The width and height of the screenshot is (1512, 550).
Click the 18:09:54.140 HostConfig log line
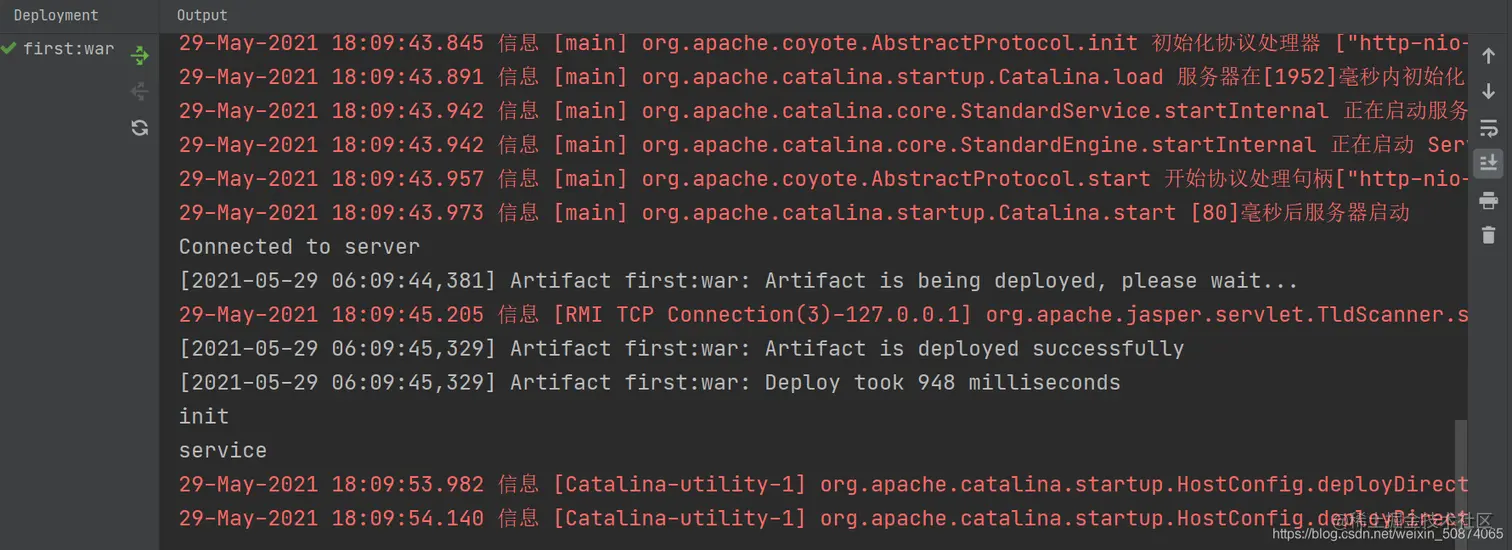coord(823,518)
